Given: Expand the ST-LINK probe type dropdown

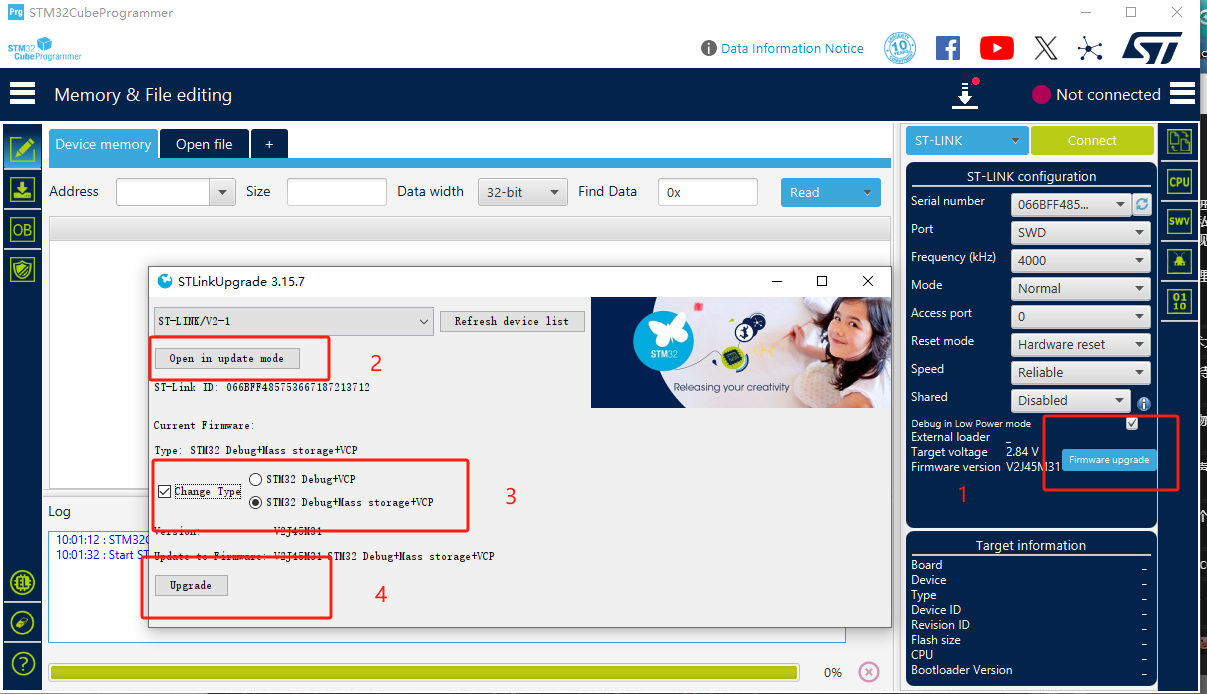Looking at the screenshot, I should [x=967, y=141].
